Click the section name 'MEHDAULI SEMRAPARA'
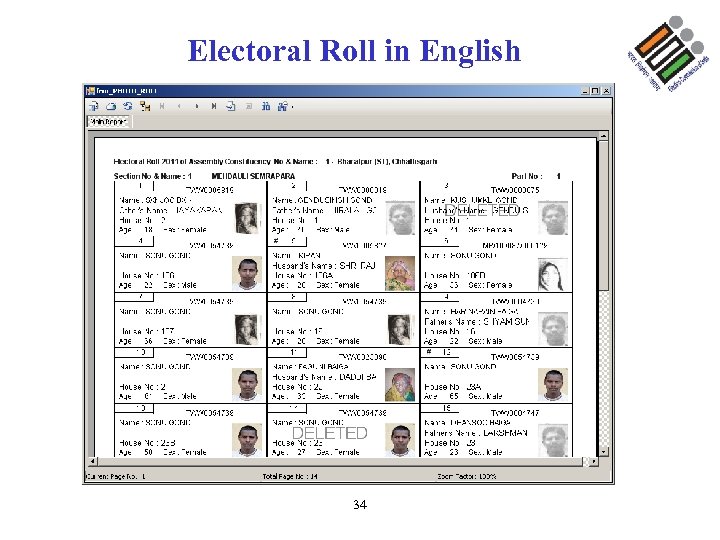This screenshot has height=540, width=720. [x=253, y=176]
